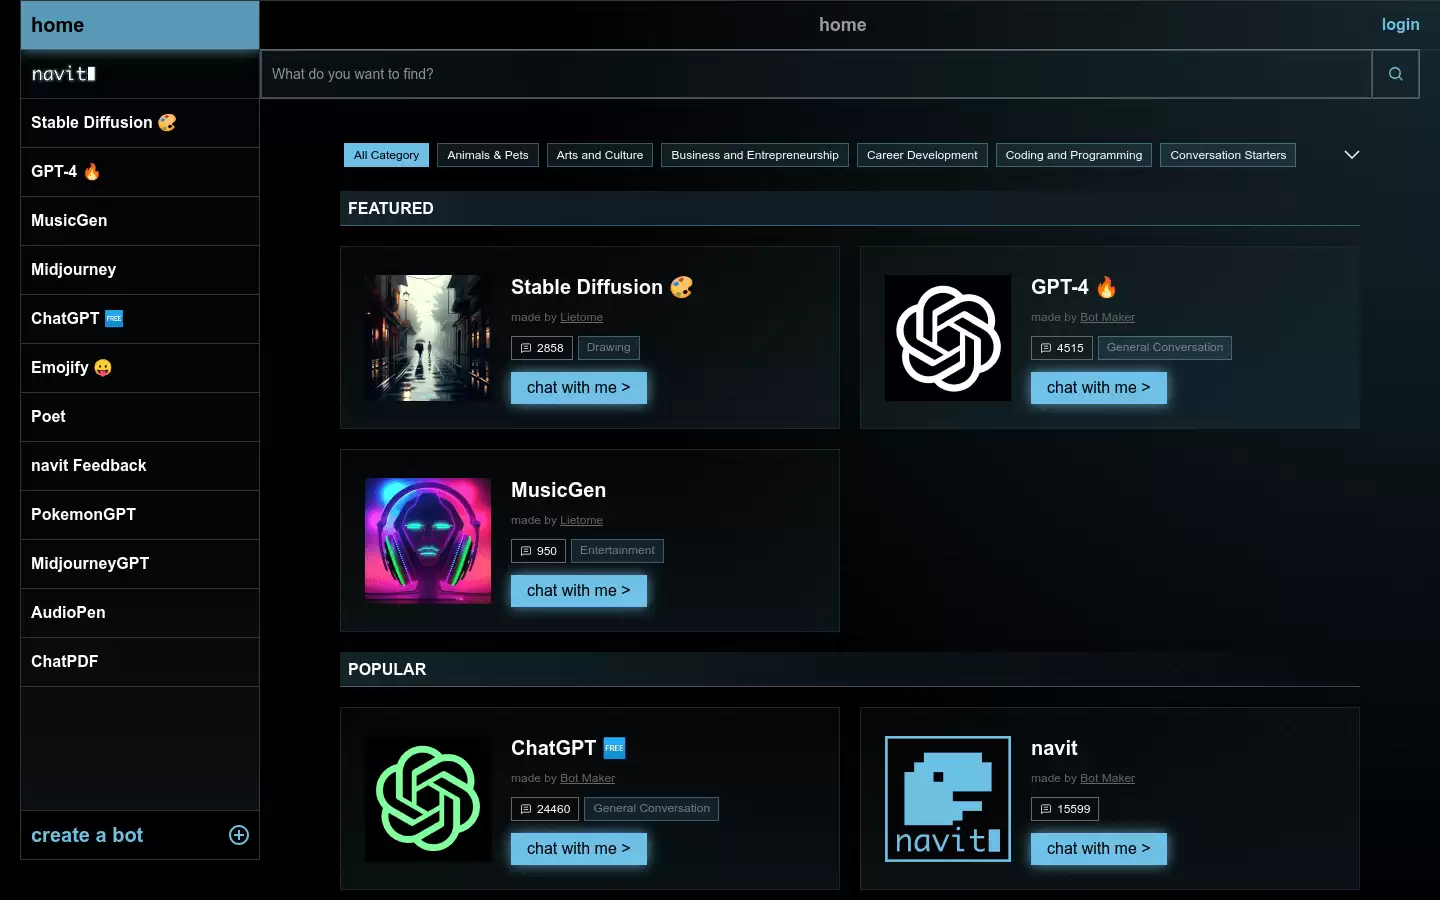Click the login link
The width and height of the screenshot is (1440, 900).
click(x=1400, y=25)
